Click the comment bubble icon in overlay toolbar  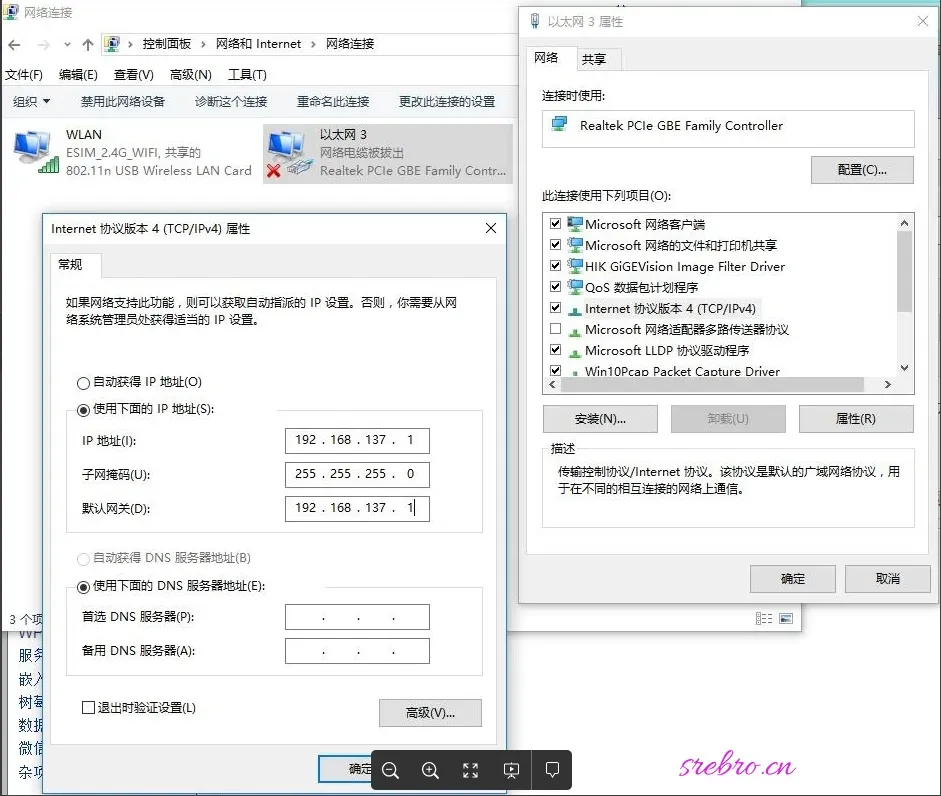point(552,770)
